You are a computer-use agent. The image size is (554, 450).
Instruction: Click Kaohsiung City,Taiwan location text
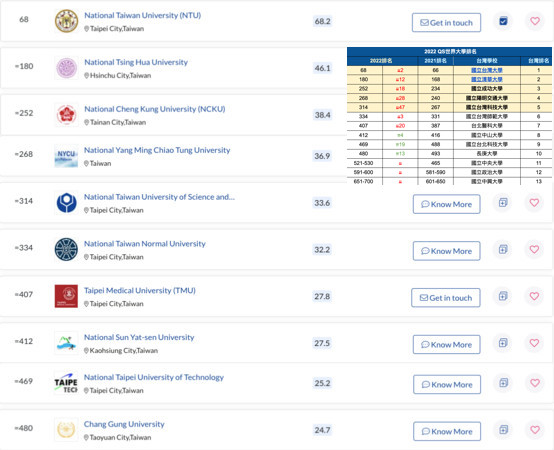[124, 351]
